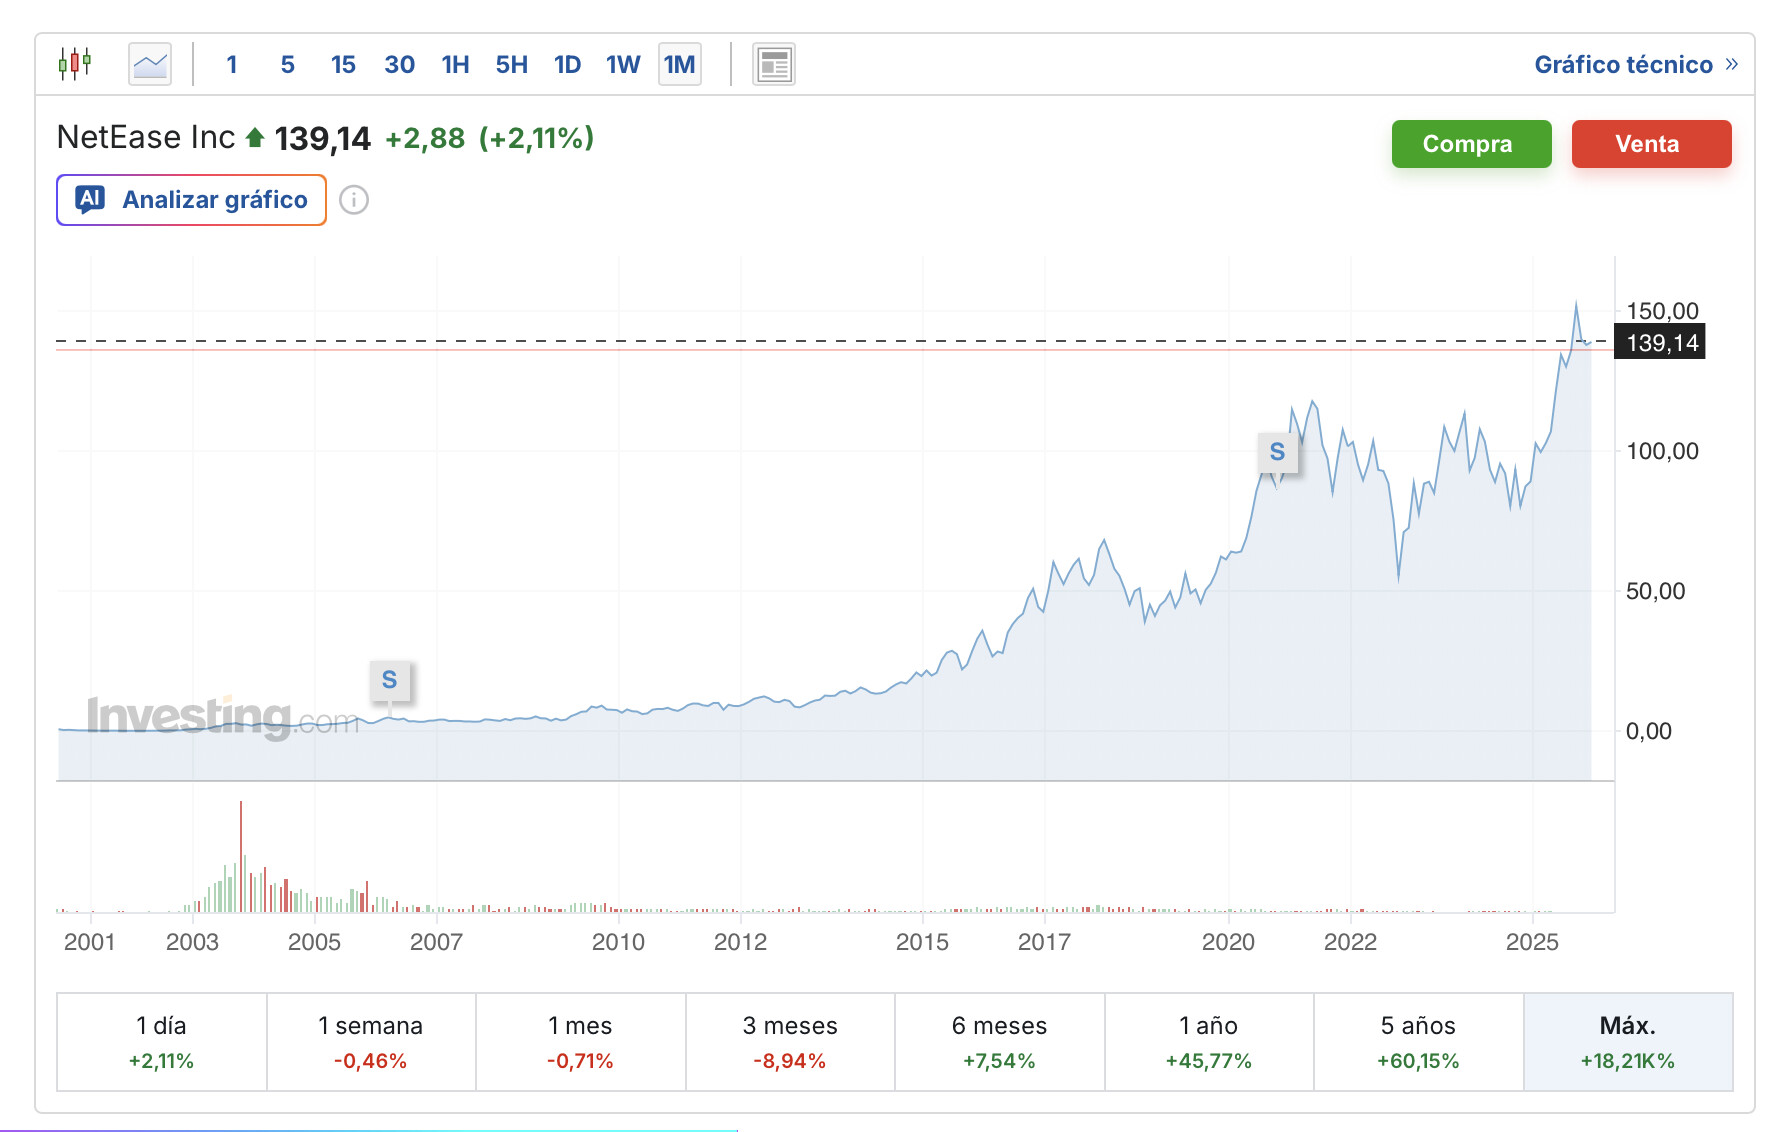Open the news overlay icon in toolbar
The width and height of the screenshot is (1784, 1132).
tap(773, 65)
